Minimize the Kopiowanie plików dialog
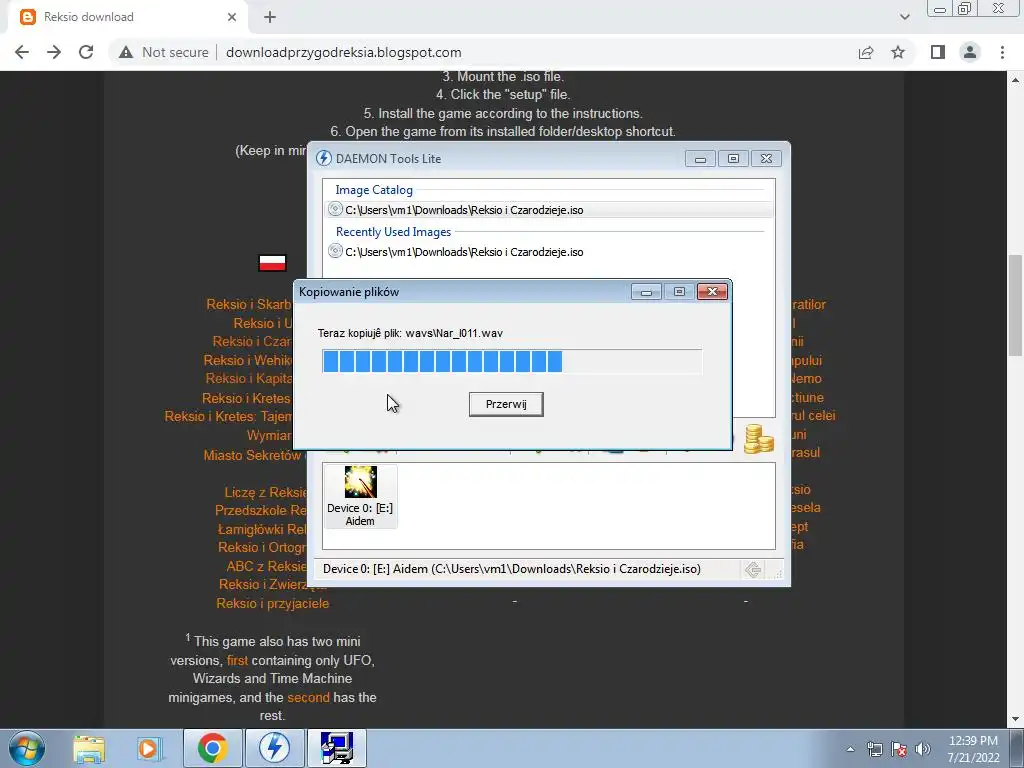This screenshot has height=768, width=1024. point(647,291)
